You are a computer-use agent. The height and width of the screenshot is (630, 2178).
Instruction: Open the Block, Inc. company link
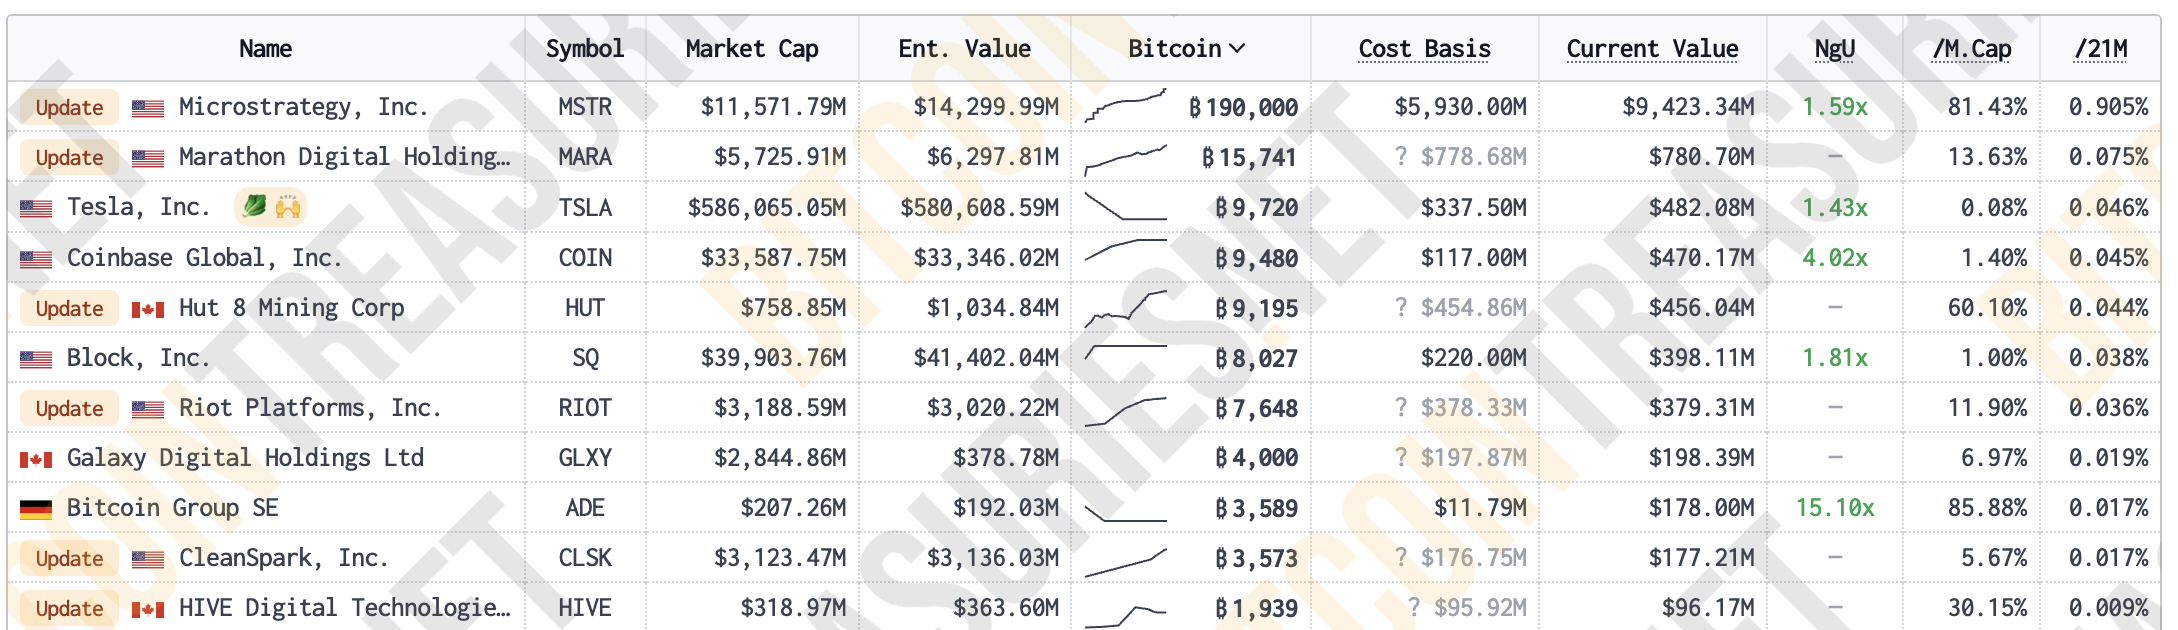[x=138, y=358]
